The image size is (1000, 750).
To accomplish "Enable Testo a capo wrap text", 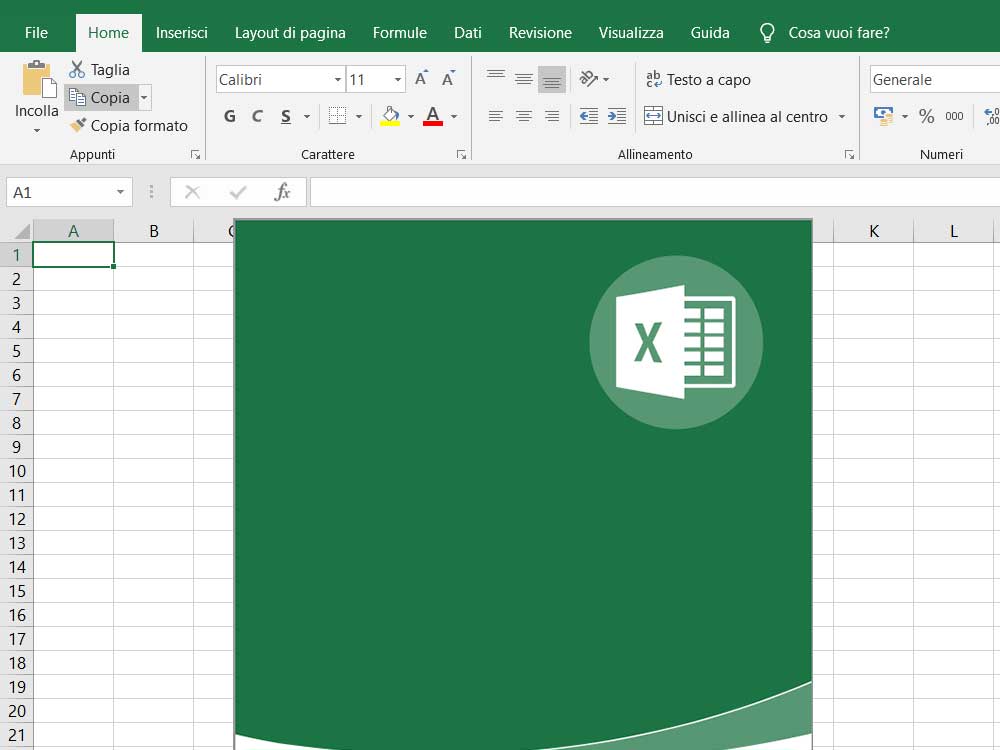I will [698, 80].
